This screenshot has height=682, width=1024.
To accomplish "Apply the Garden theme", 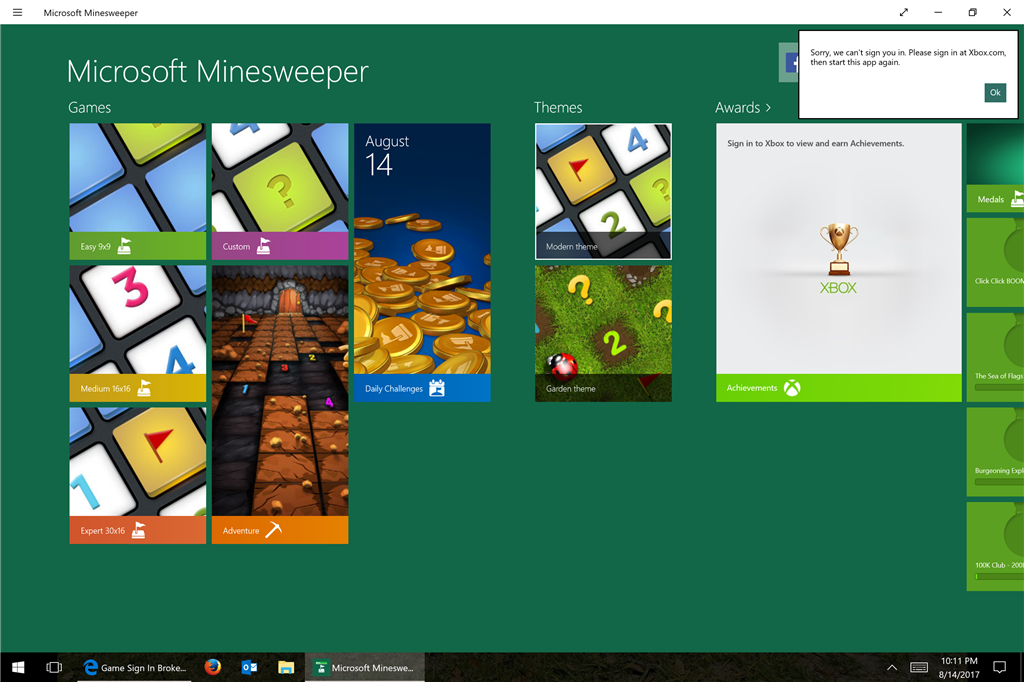I will coord(603,333).
